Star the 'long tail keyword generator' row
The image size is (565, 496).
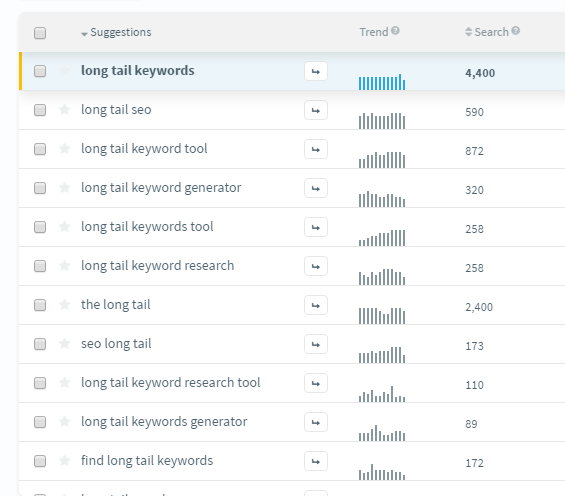point(64,187)
